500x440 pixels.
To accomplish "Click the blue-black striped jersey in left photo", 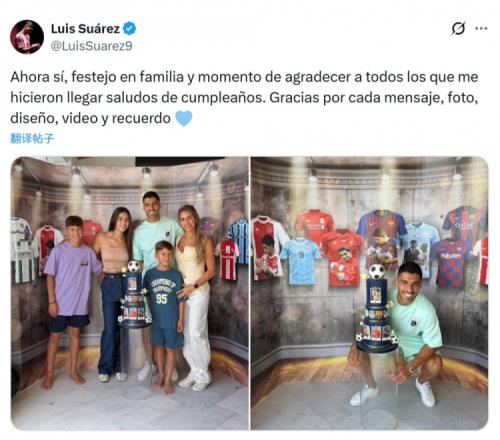I will coord(239,241).
